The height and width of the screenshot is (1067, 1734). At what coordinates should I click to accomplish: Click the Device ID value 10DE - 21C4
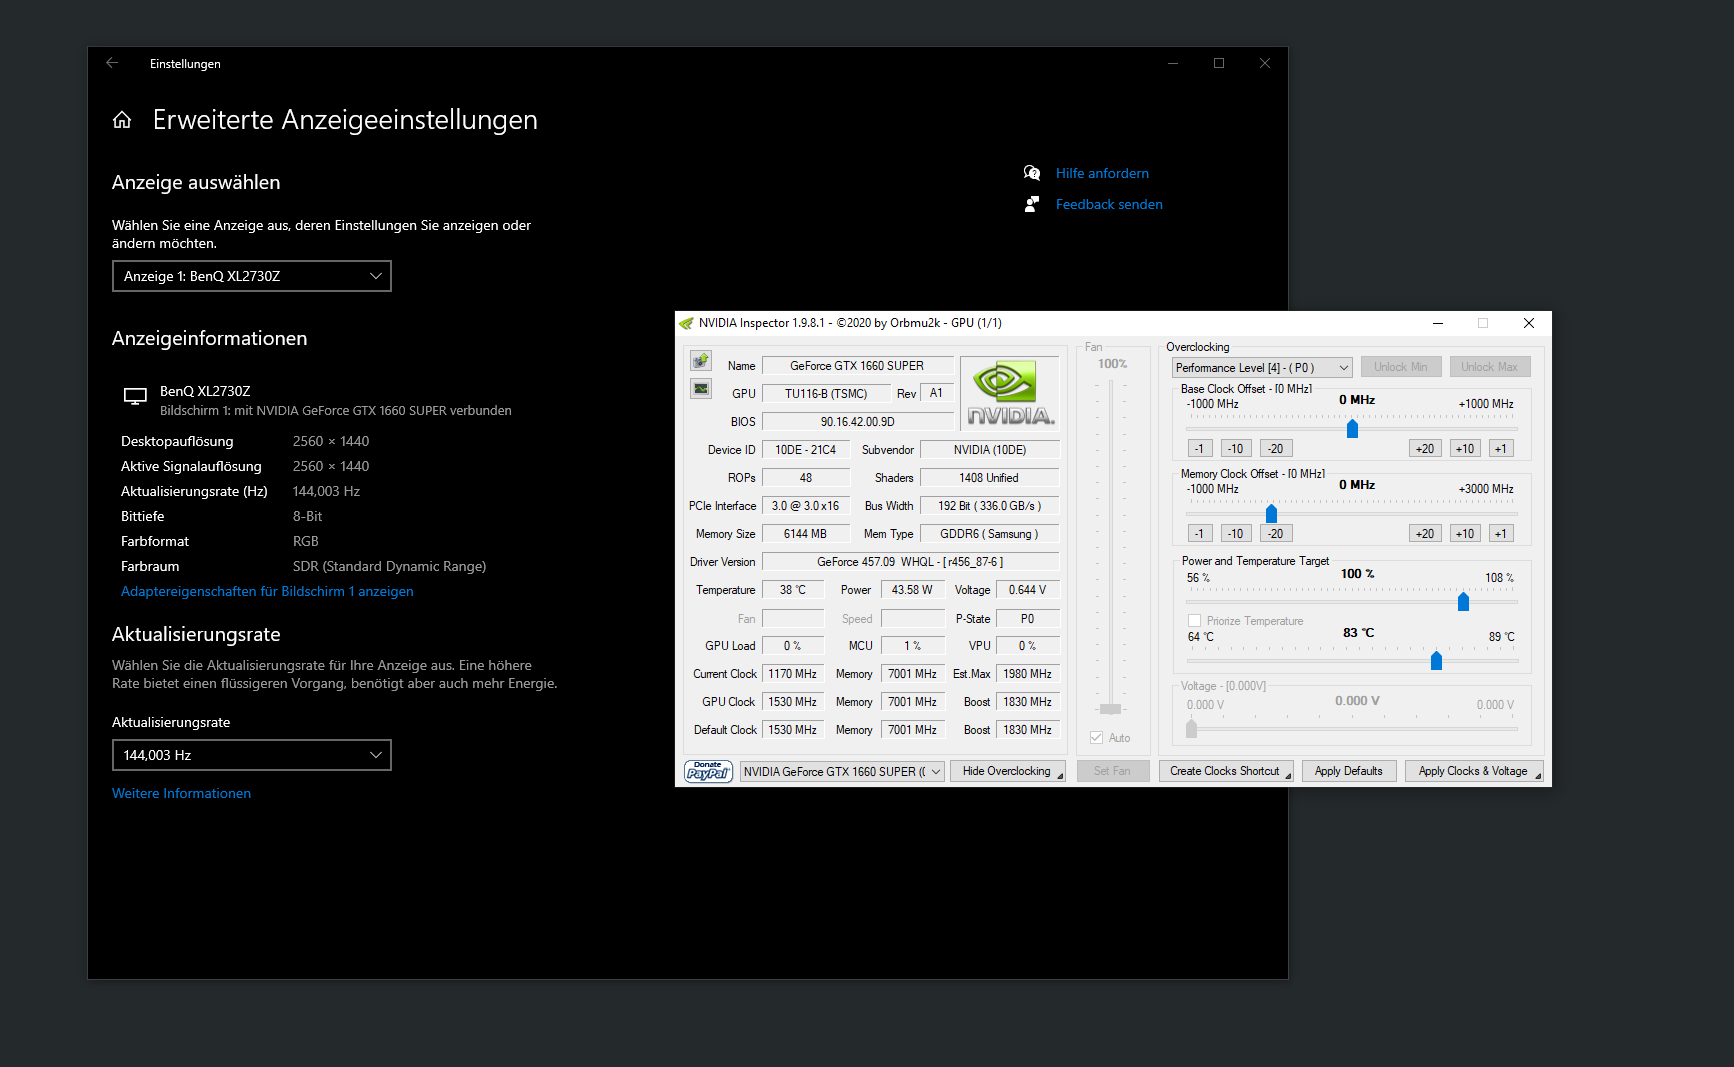(x=806, y=450)
